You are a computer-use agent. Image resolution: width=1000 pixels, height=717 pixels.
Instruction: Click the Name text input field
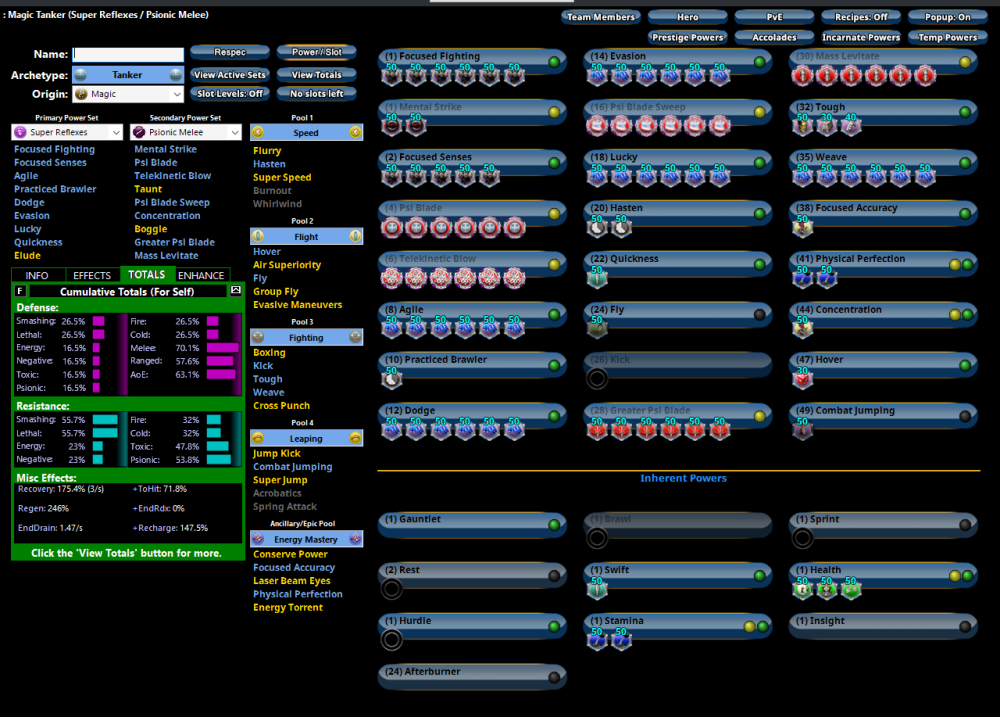click(x=128, y=55)
